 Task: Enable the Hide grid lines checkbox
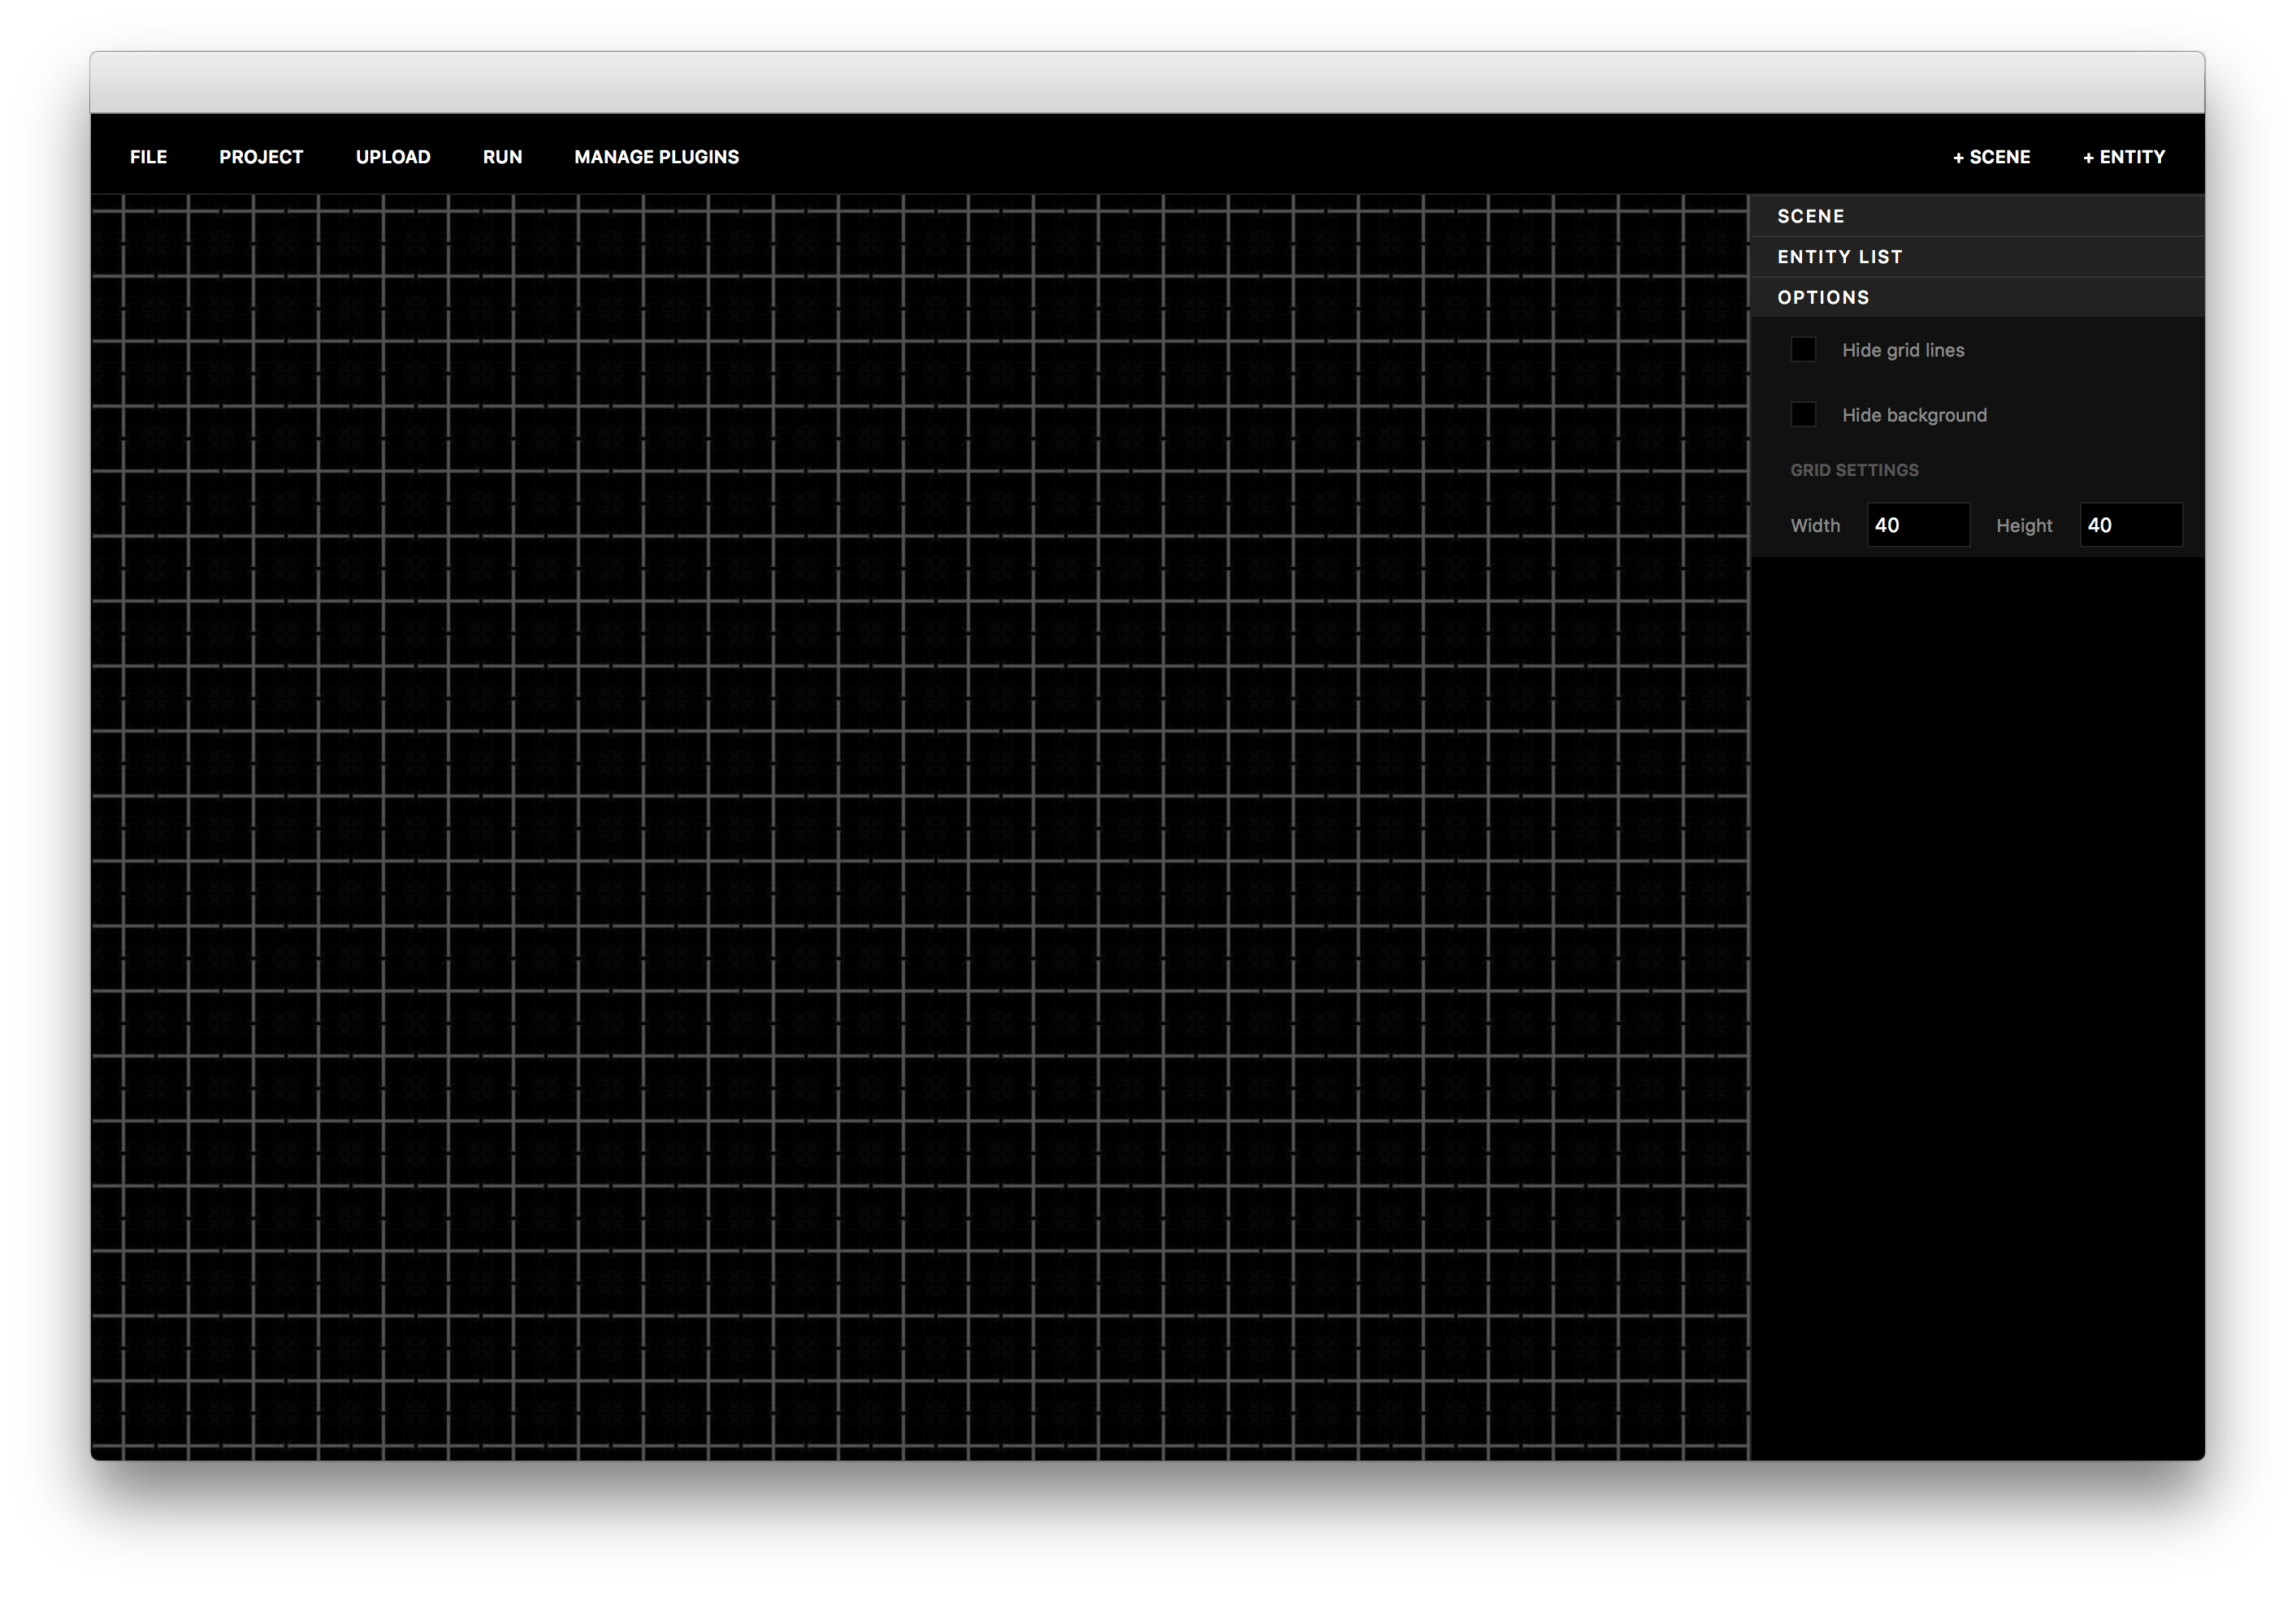(1803, 350)
